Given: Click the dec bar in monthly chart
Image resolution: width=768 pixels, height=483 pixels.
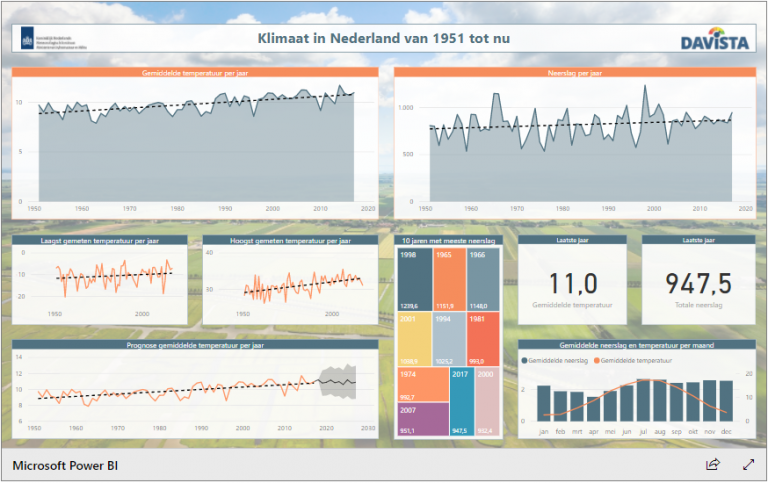Looking at the screenshot, I should [726, 401].
